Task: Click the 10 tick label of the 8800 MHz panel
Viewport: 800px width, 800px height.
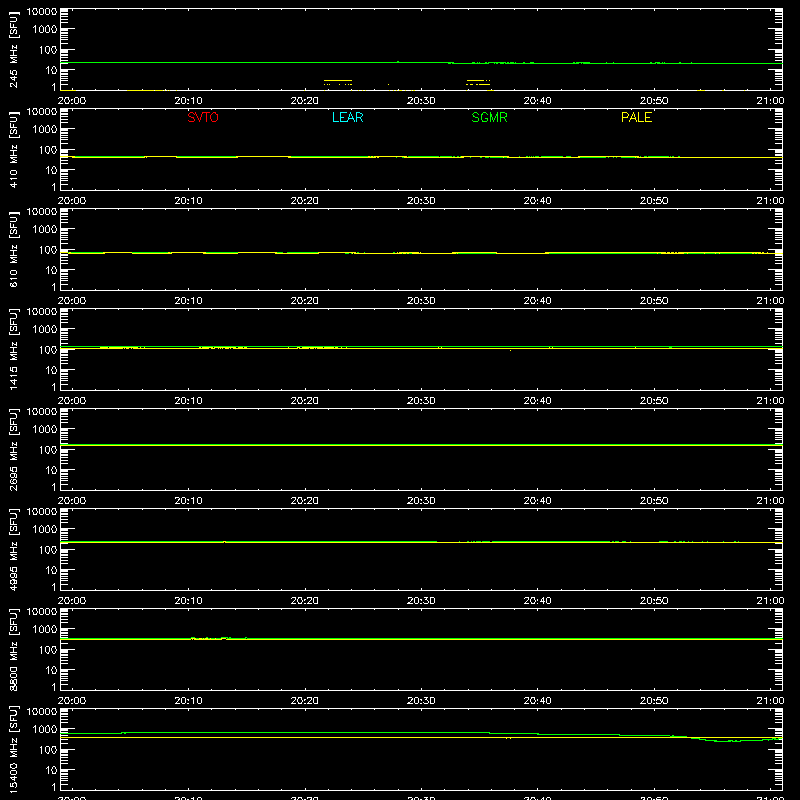Action: [51, 670]
